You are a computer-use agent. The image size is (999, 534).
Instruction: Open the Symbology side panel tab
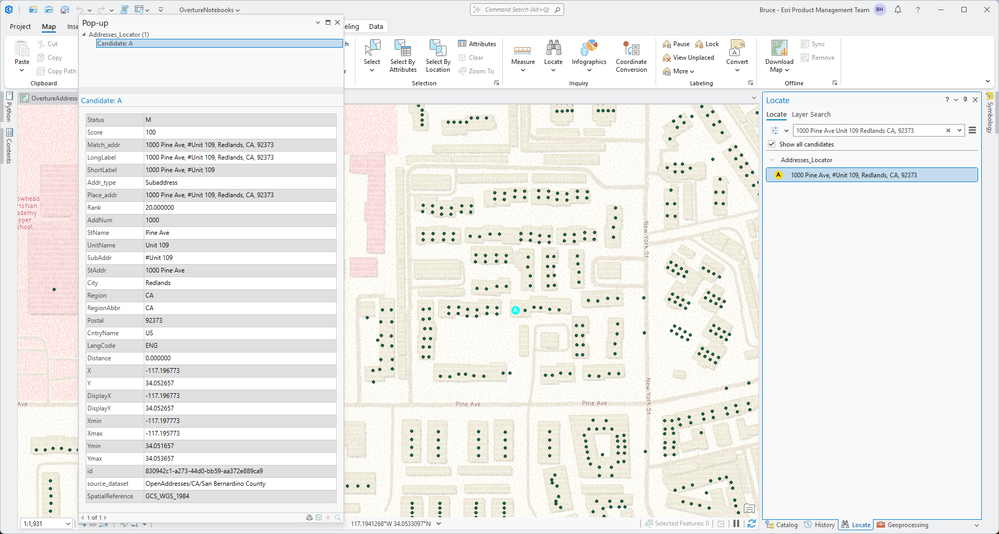pyautogui.click(x=989, y=113)
